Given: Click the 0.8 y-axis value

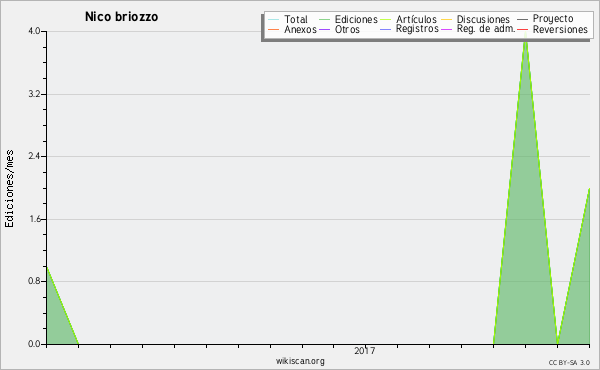Looking at the screenshot, I should pyautogui.click(x=34, y=281).
